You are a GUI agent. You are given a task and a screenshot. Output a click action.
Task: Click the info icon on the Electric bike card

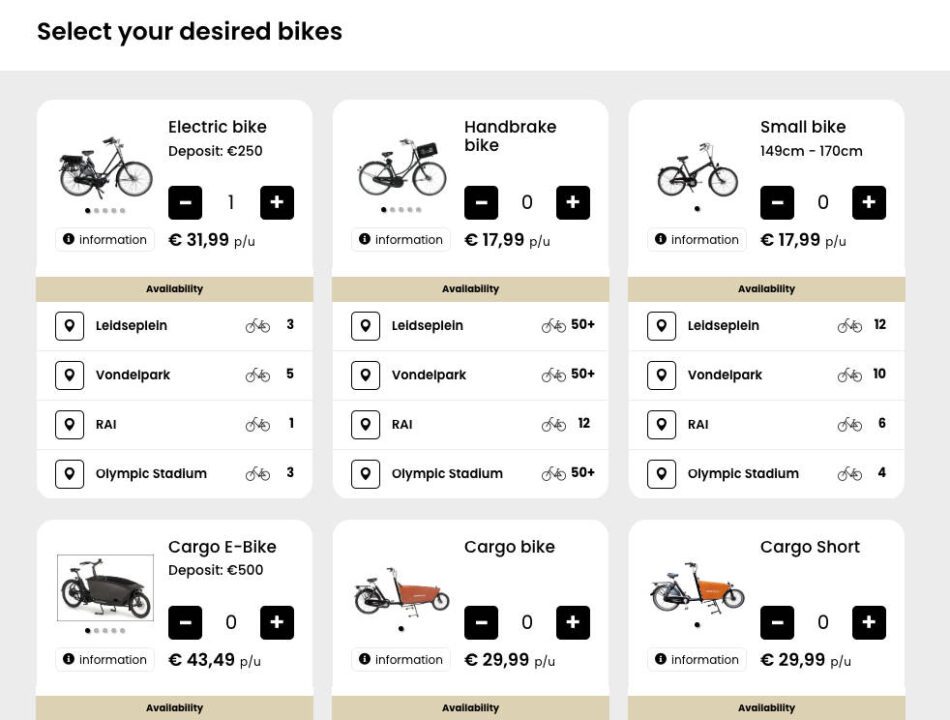(68, 239)
